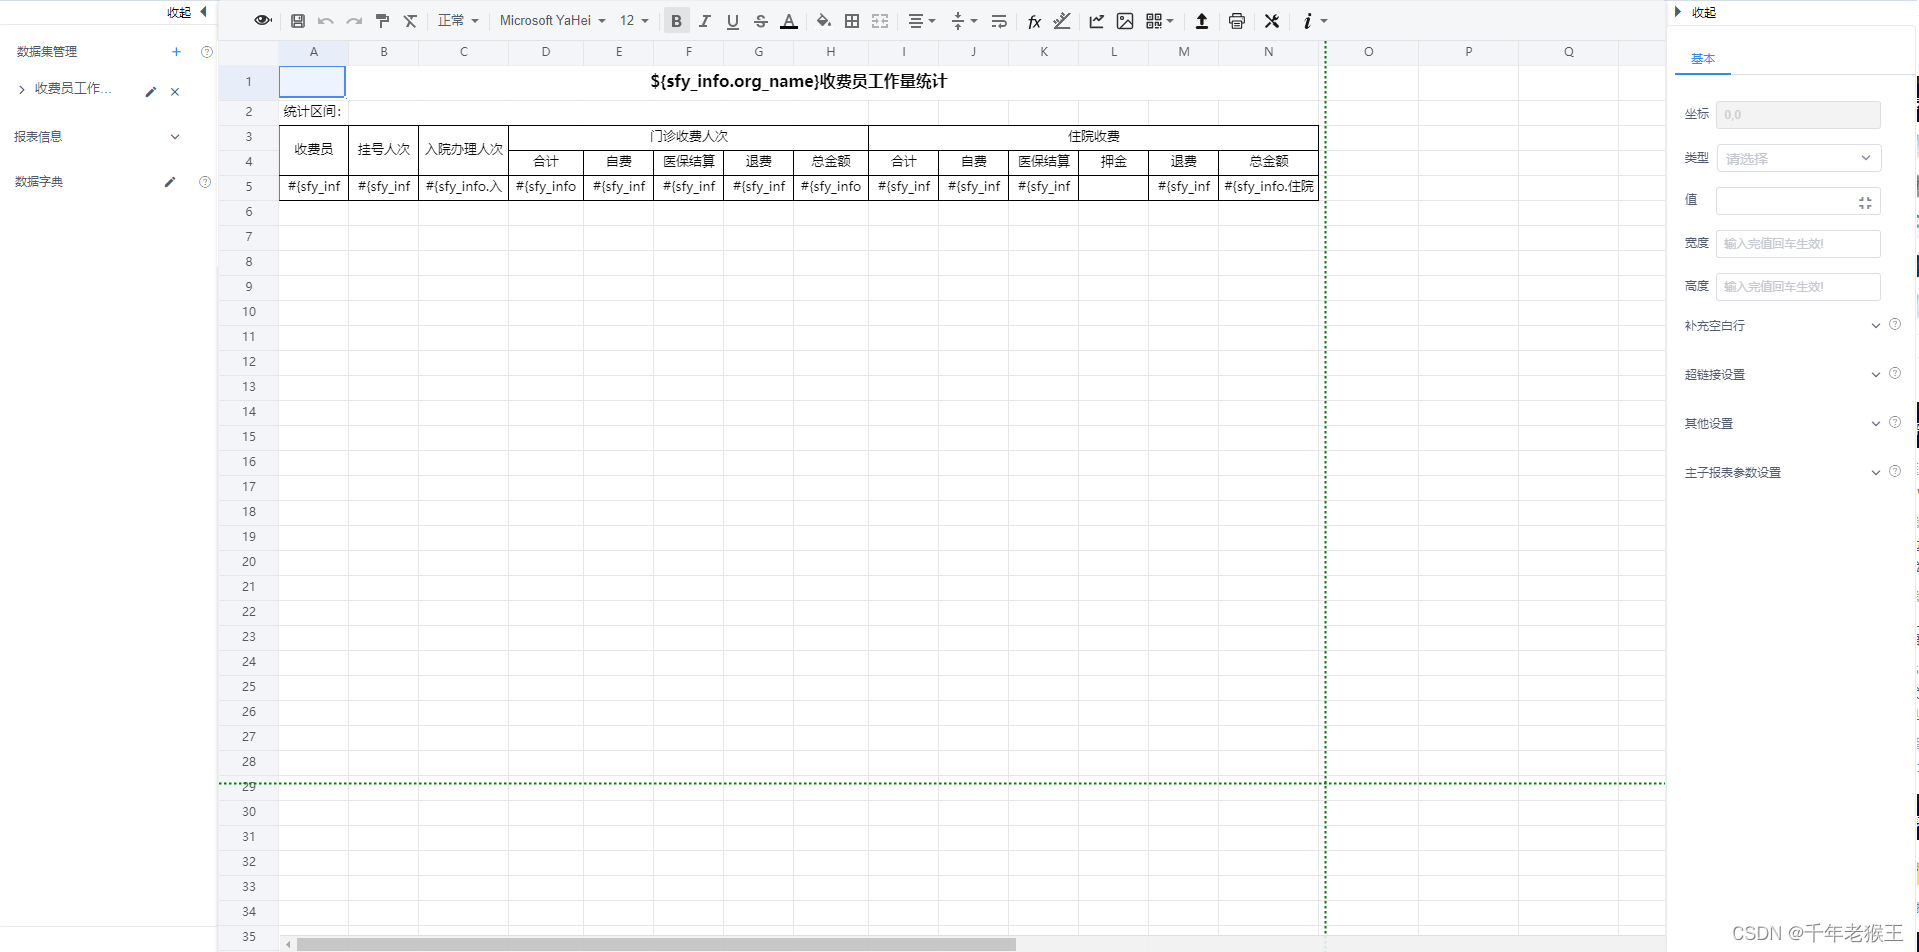Add a new dataset with the plus icon
Screen dimensions: 1919x952
click(x=176, y=51)
